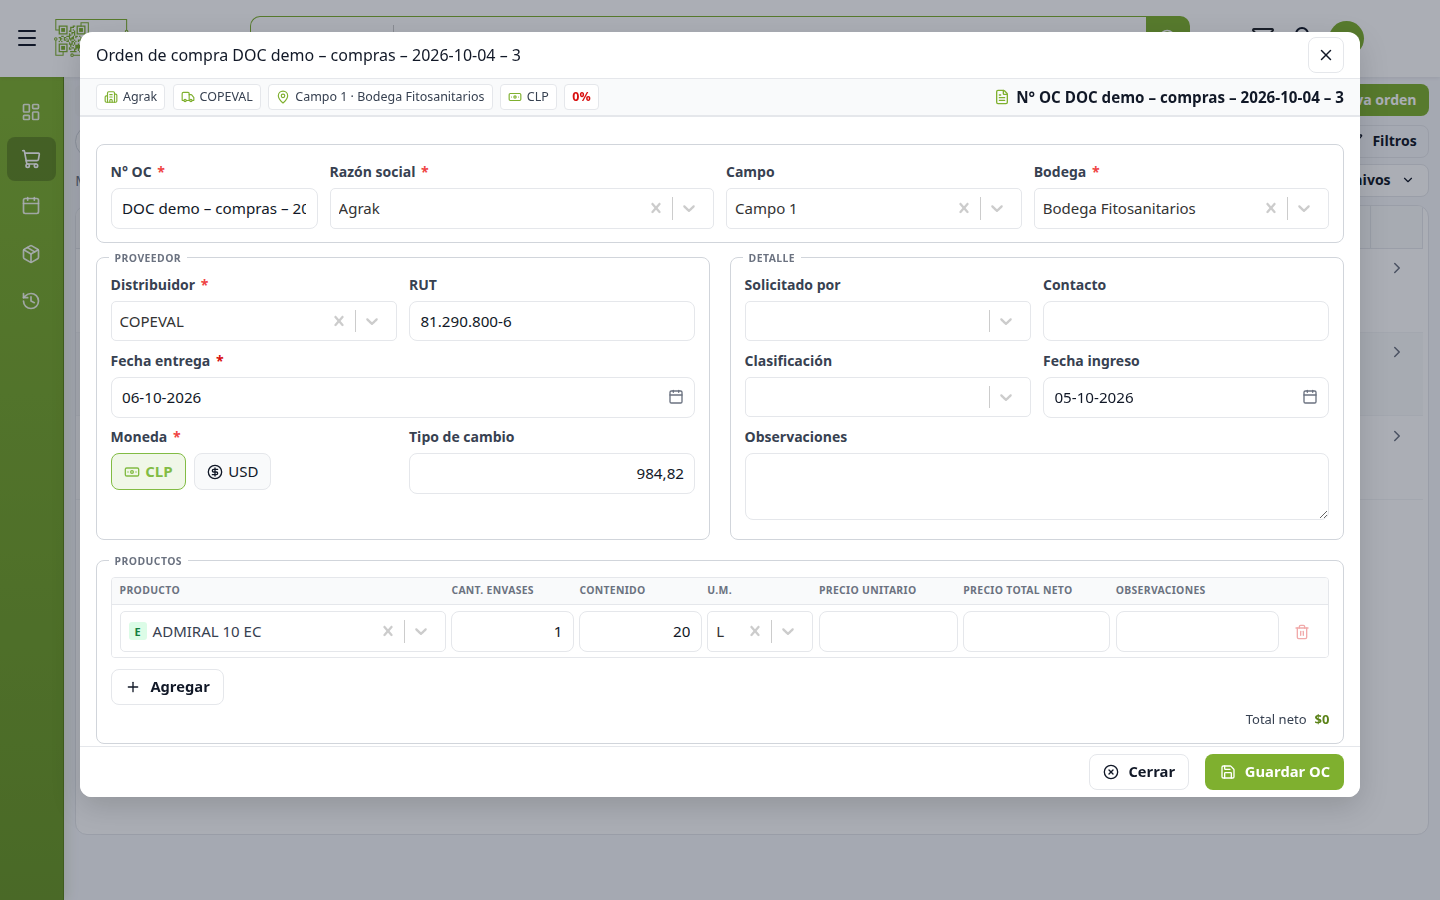Click the Precio Total Neto field
This screenshot has height=900, width=1440.
pyautogui.click(x=1037, y=632)
